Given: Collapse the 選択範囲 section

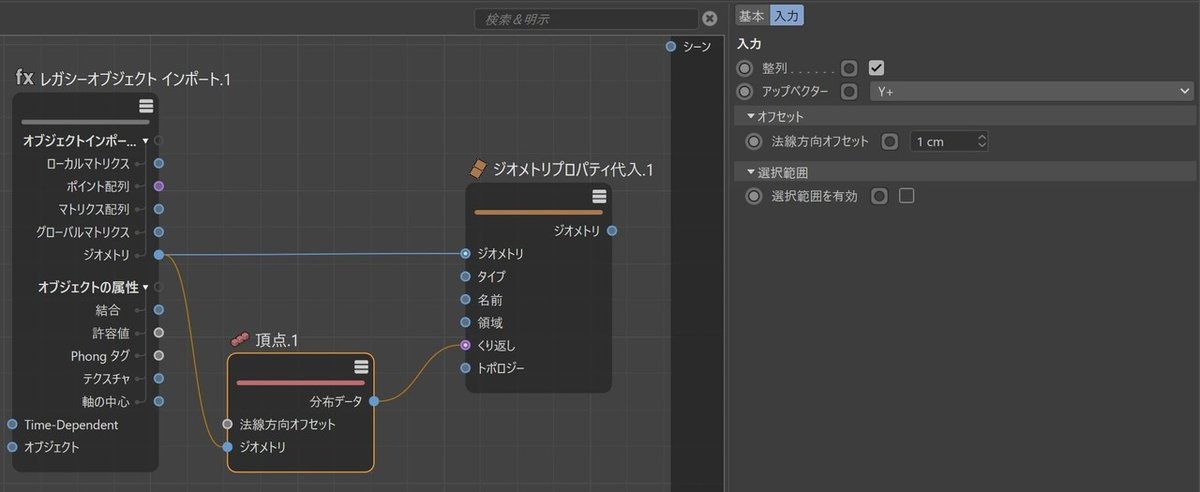Looking at the screenshot, I should pos(751,172).
